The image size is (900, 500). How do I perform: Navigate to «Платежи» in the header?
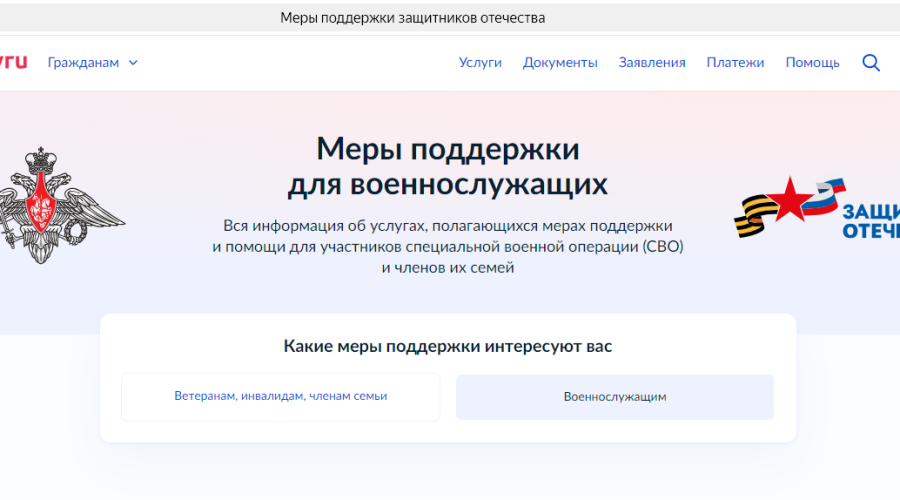(x=735, y=62)
